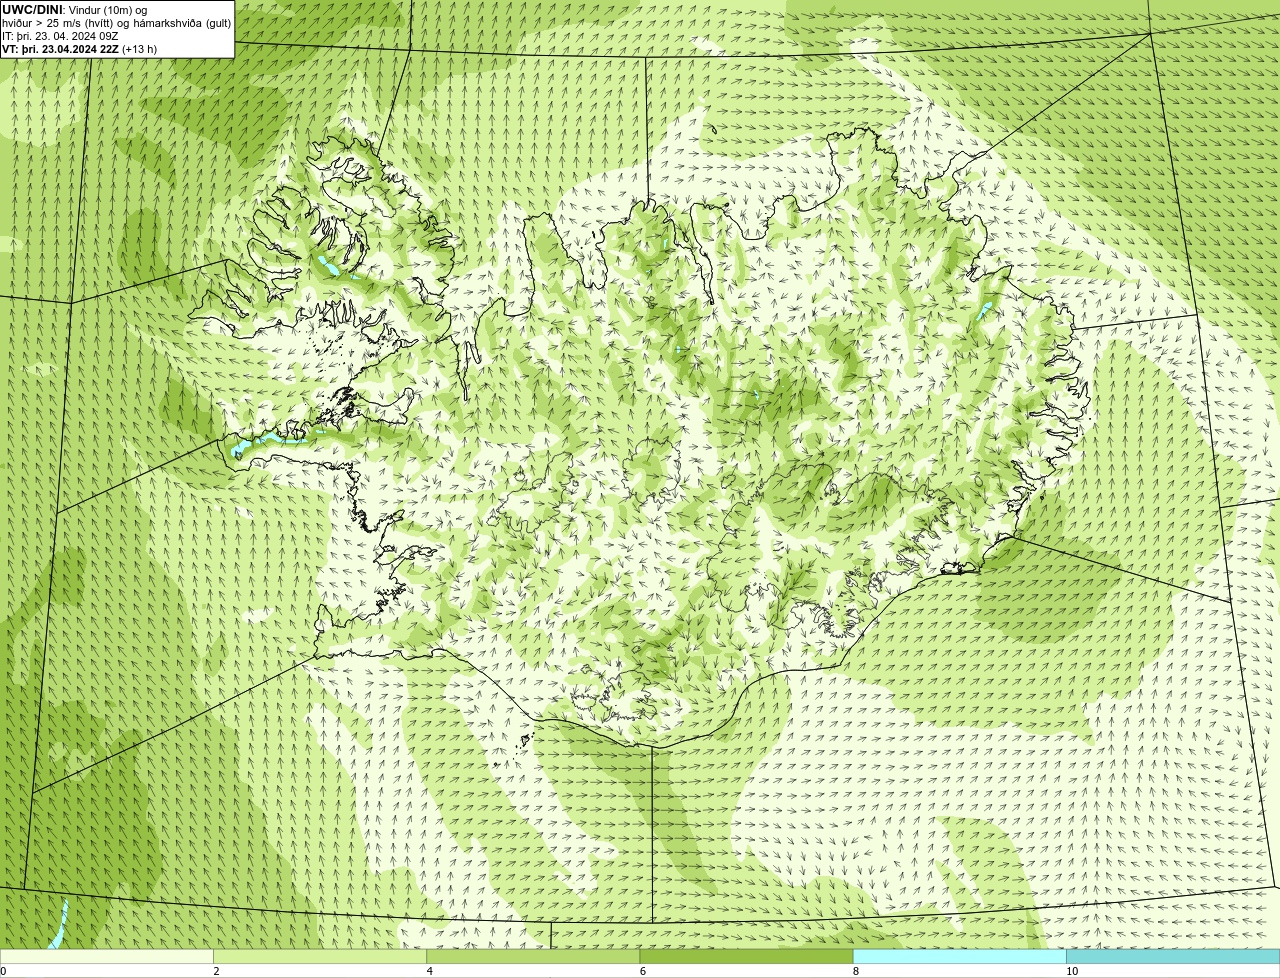This screenshot has height=978, width=1280.
Task: Click the light green 2–4 m/s scale segment
Action: (320, 957)
